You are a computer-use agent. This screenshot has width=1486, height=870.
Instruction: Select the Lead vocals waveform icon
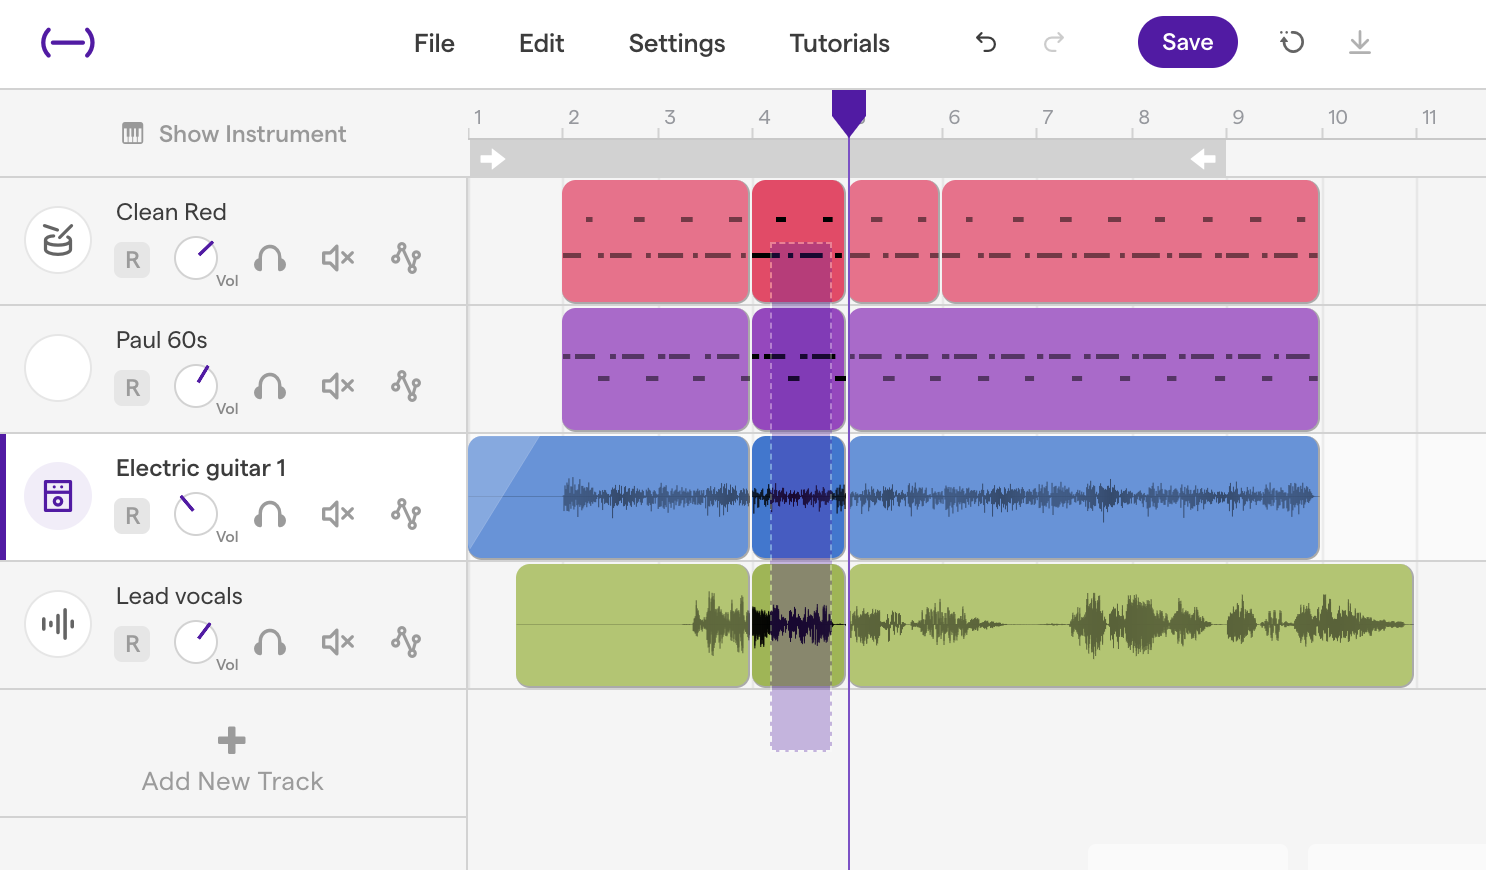[x=58, y=624]
